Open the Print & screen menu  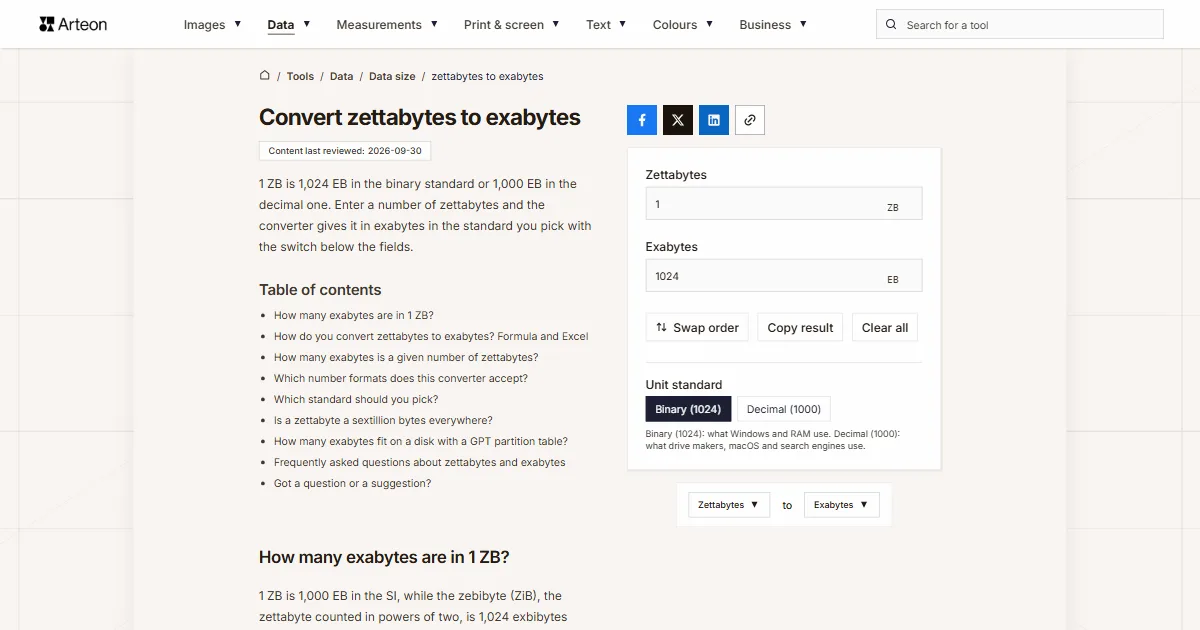(x=512, y=25)
